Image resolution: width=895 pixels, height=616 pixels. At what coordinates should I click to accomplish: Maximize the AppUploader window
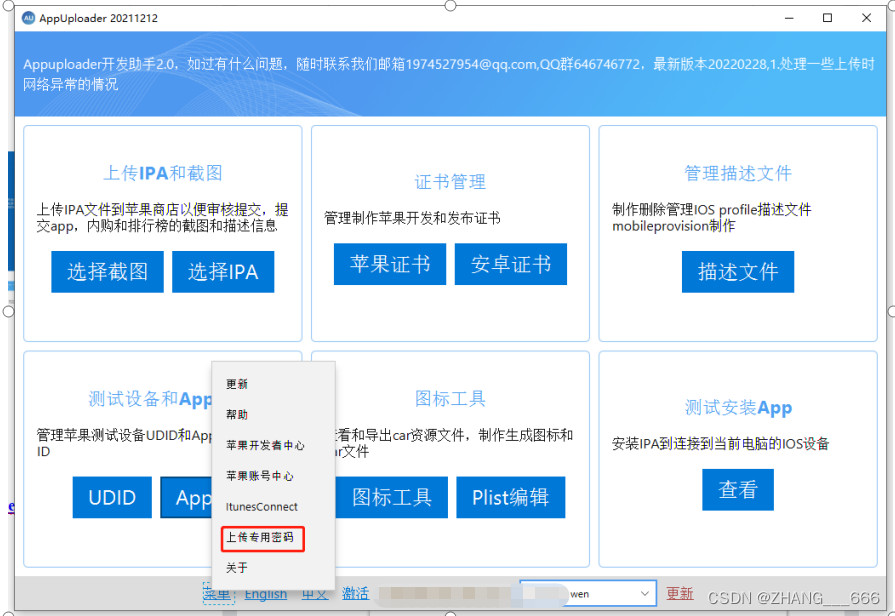click(827, 18)
